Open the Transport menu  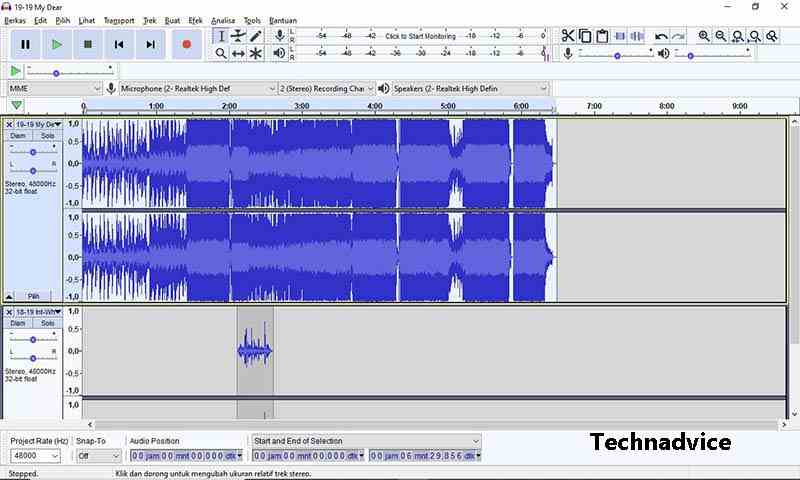[x=119, y=20]
